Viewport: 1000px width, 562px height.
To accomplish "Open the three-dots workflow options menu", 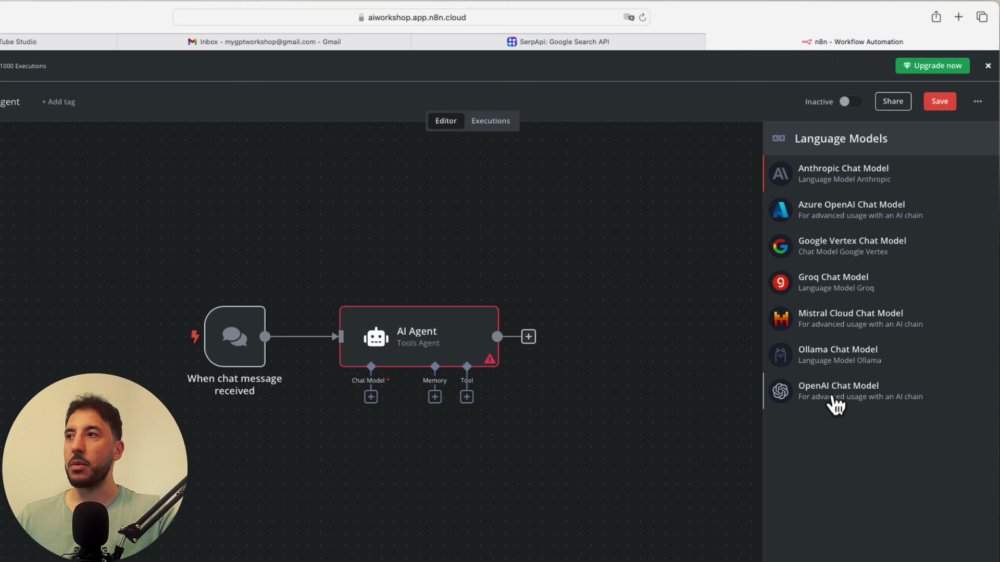I will [x=978, y=101].
